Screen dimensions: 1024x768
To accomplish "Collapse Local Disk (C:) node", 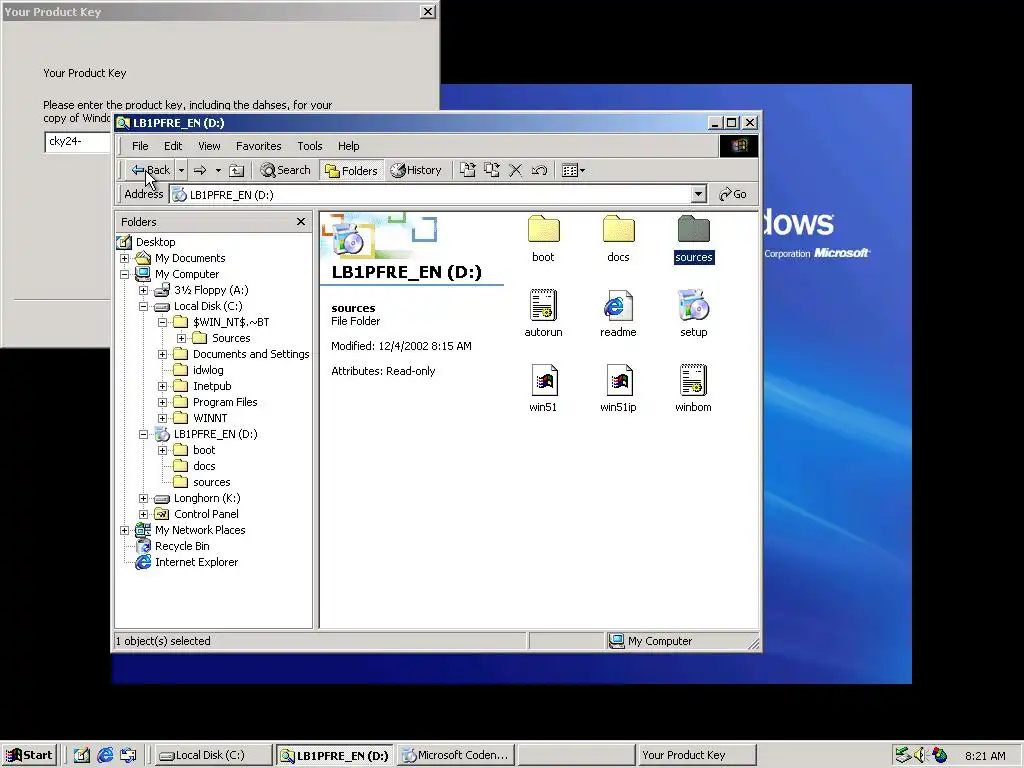I will click(144, 306).
